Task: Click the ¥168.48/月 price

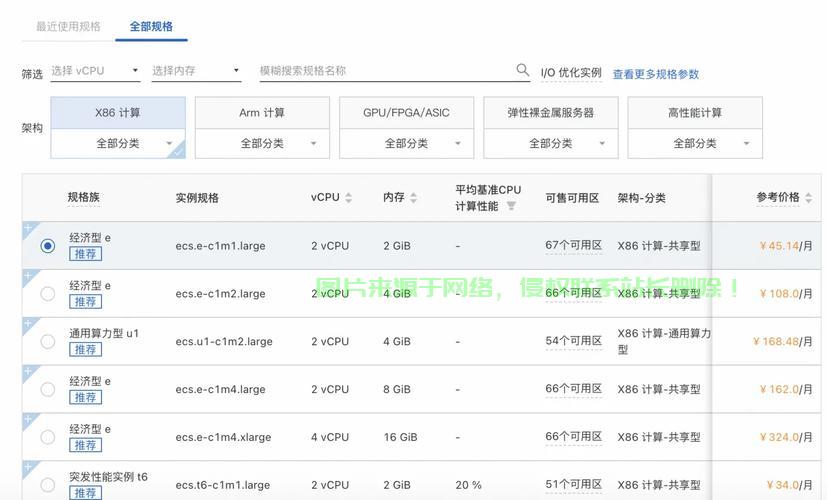Action: [x=783, y=342]
